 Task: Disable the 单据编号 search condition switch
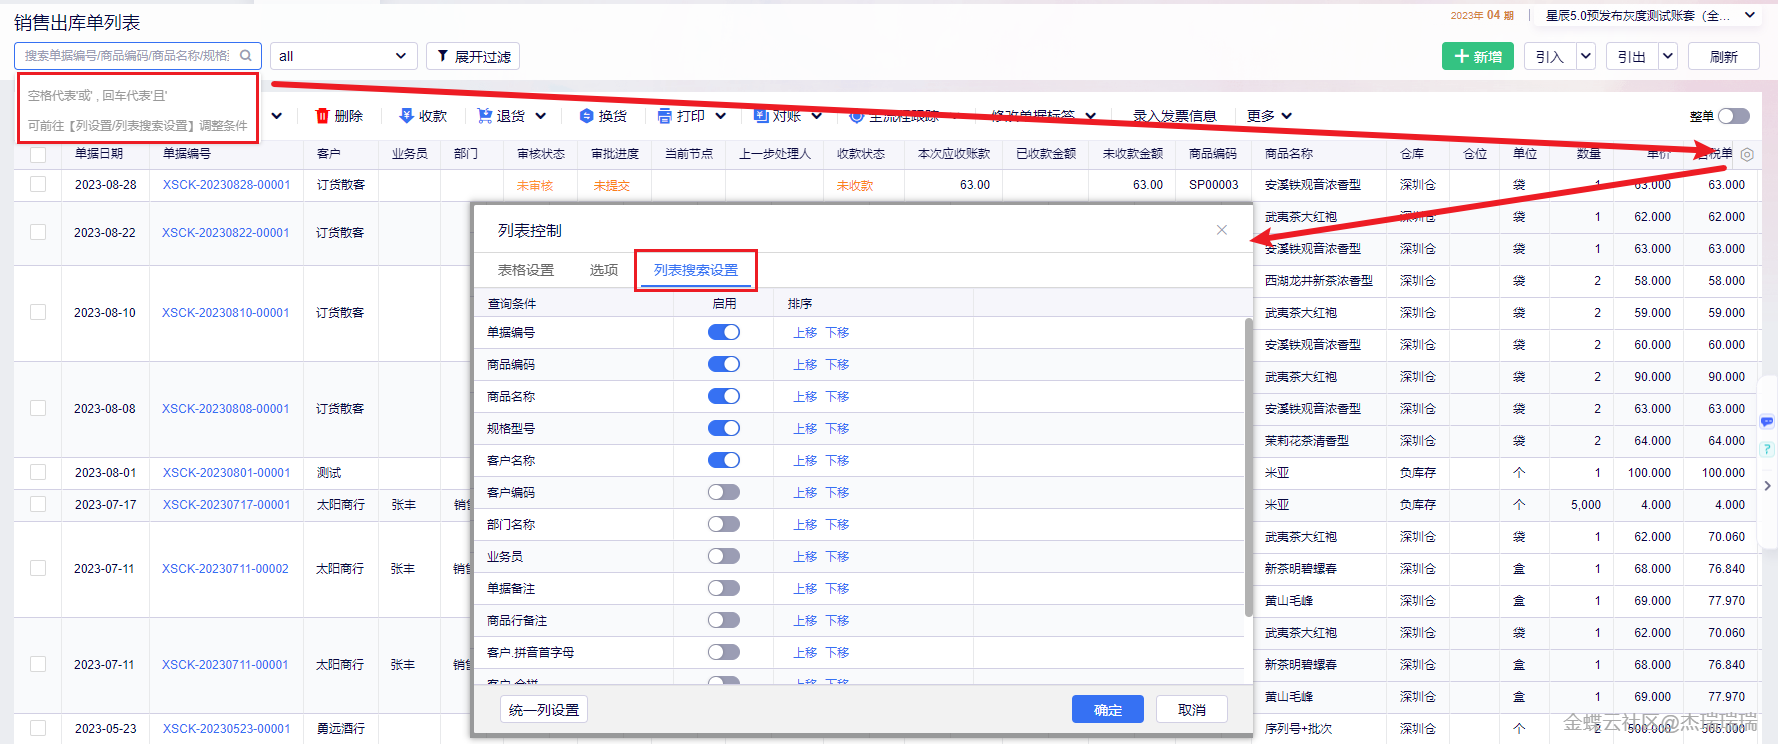point(724,332)
